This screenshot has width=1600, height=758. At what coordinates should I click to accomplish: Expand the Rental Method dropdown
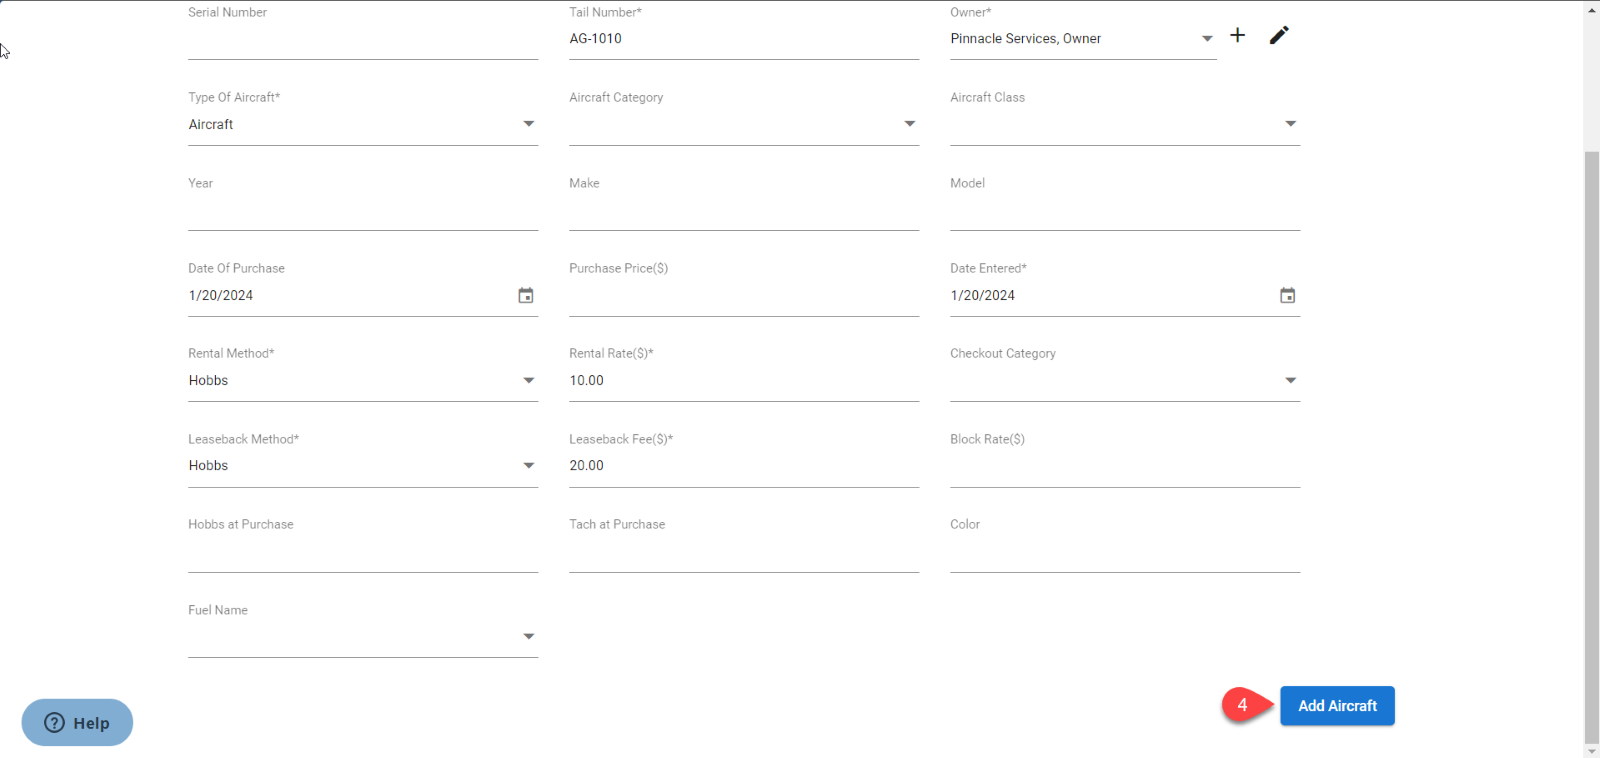529,381
